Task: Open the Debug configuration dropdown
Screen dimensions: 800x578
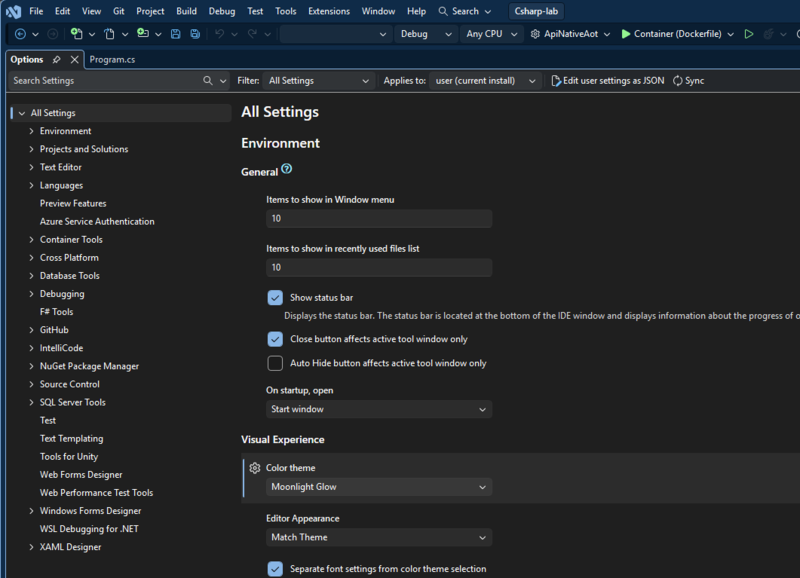Action: pyautogui.click(x=426, y=34)
